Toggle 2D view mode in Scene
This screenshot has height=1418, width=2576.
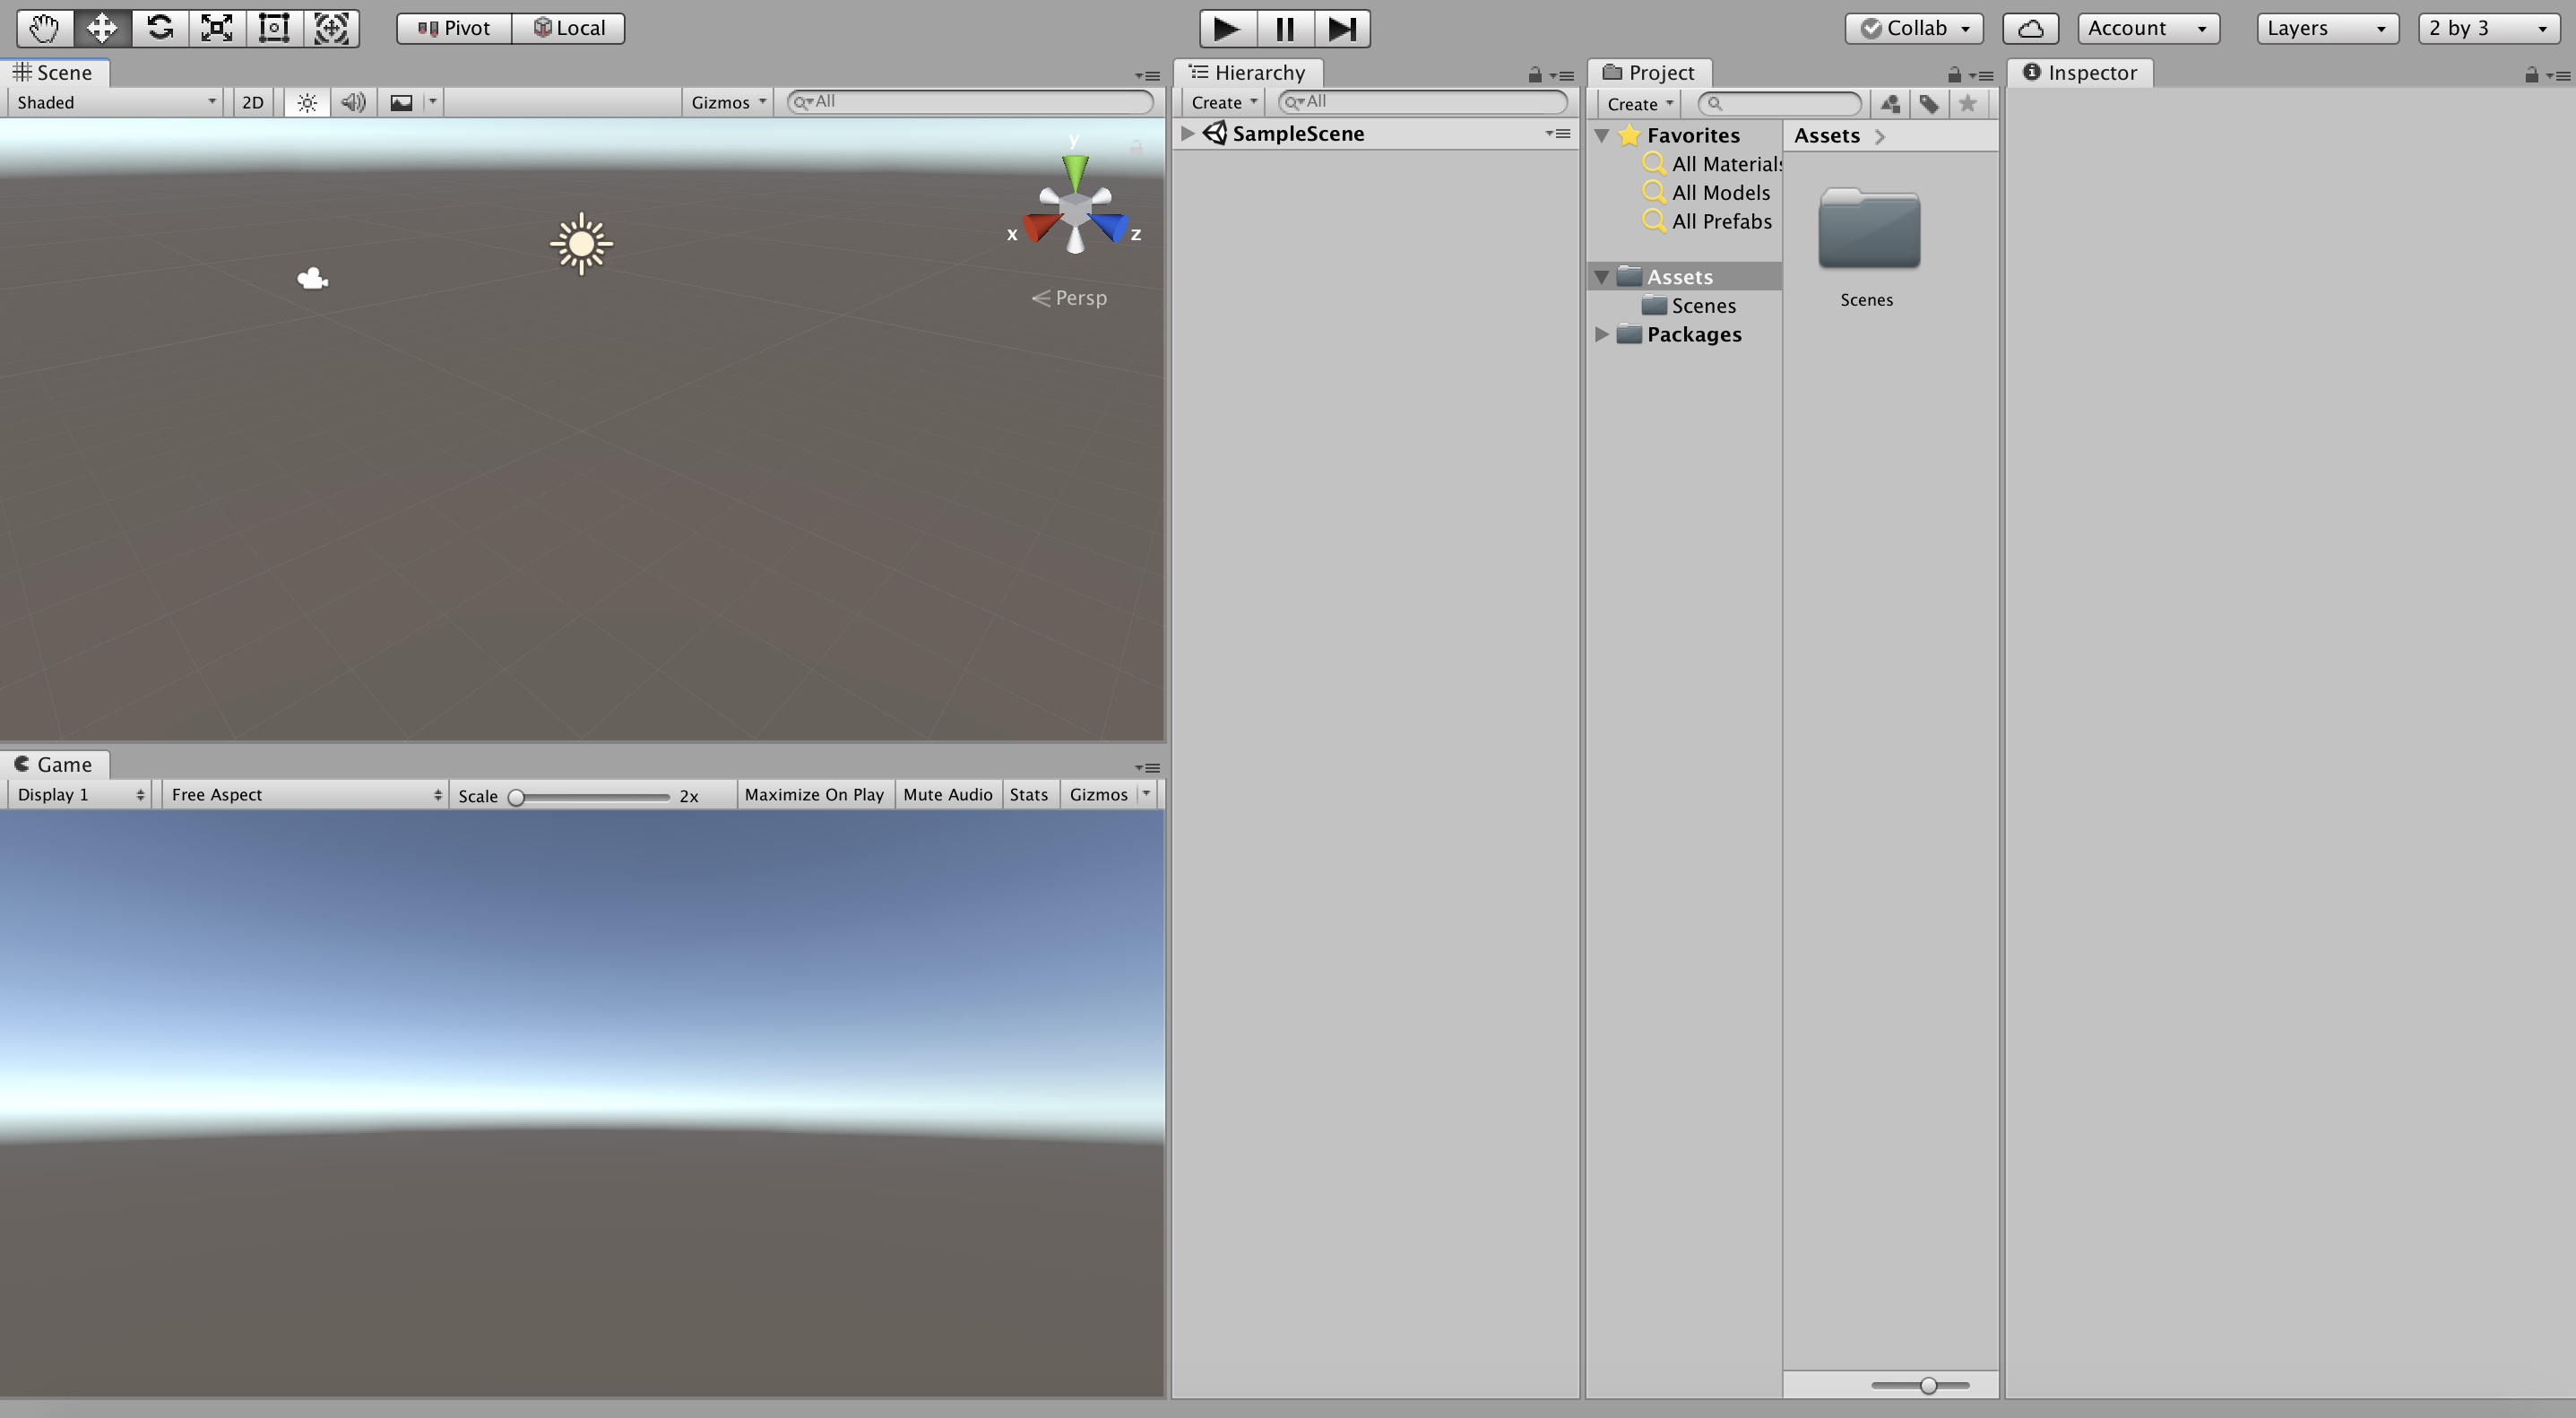pyautogui.click(x=253, y=102)
